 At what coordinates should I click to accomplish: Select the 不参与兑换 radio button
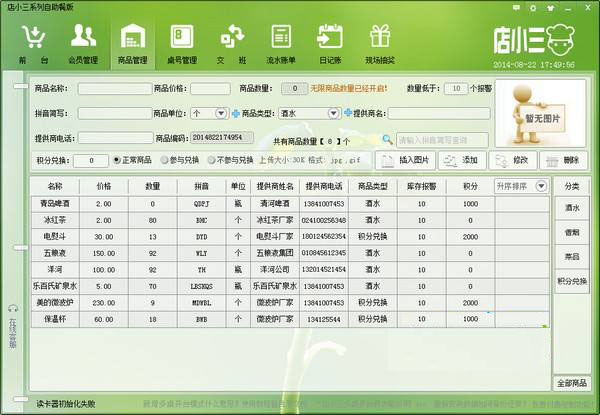click(x=210, y=160)
